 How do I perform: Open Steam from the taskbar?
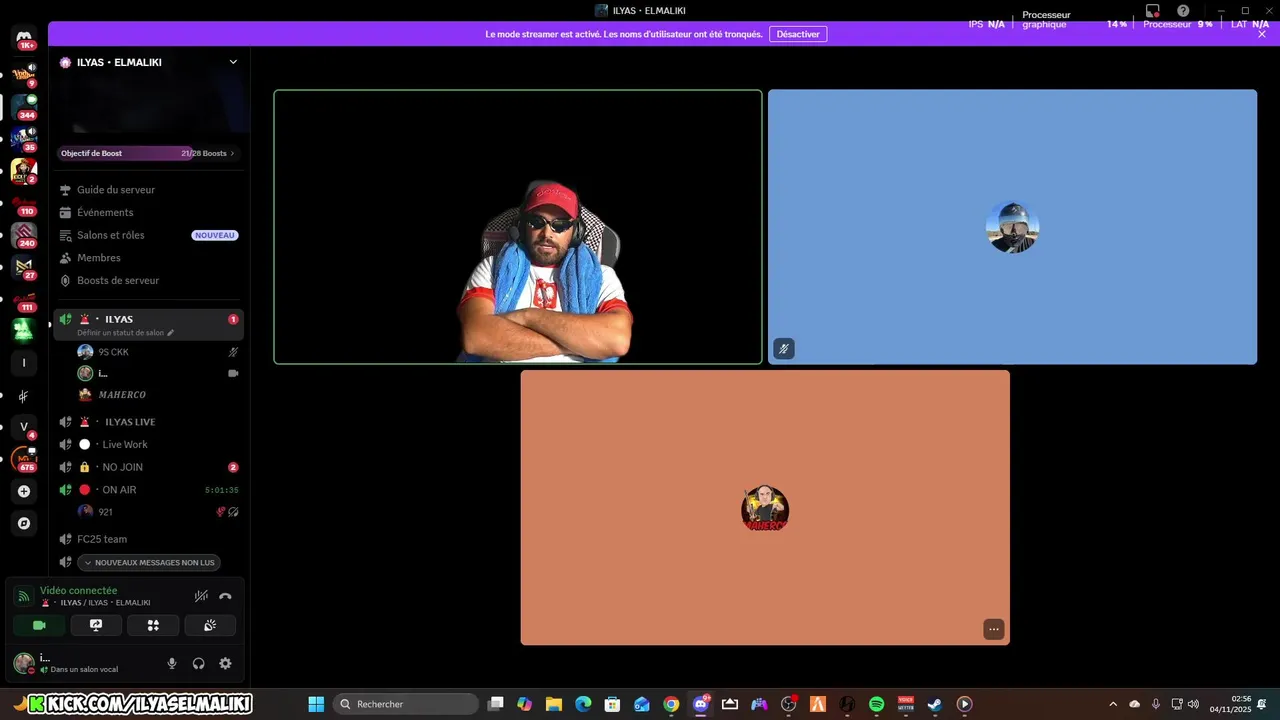935,704
